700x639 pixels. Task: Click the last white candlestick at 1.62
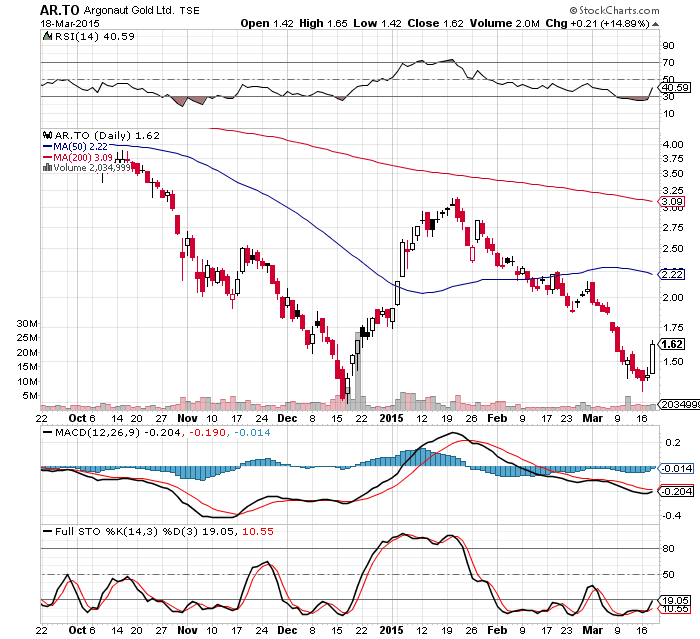pyautogui.click(x=652, y=359)
